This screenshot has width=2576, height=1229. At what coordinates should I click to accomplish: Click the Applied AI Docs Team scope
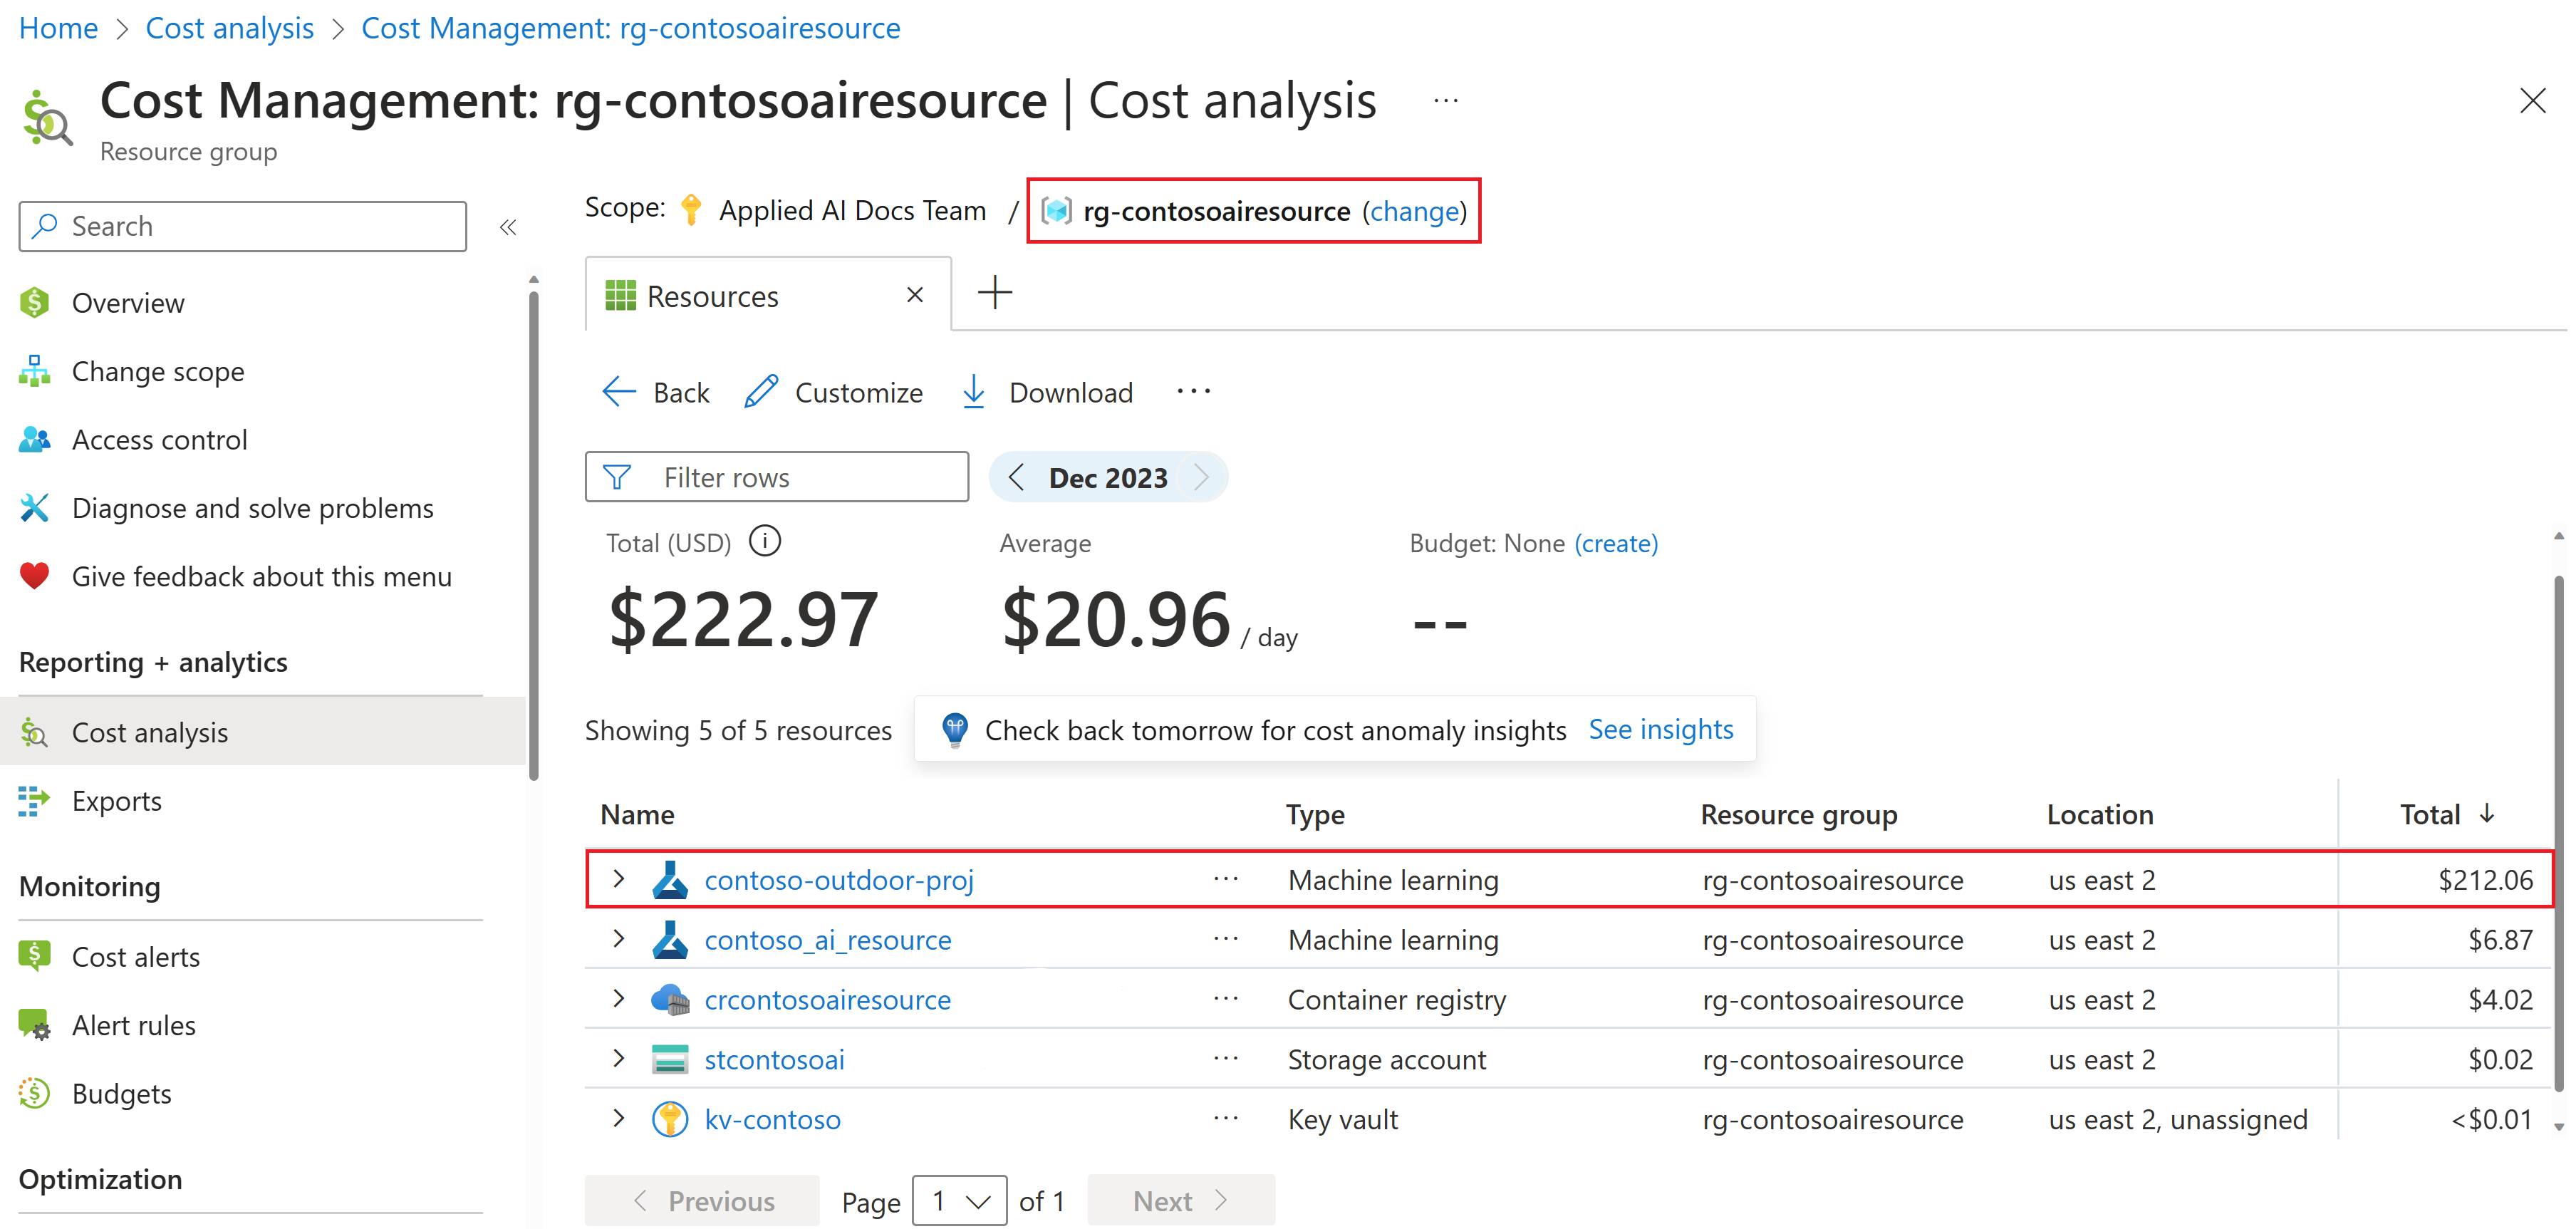pos(852,211)
